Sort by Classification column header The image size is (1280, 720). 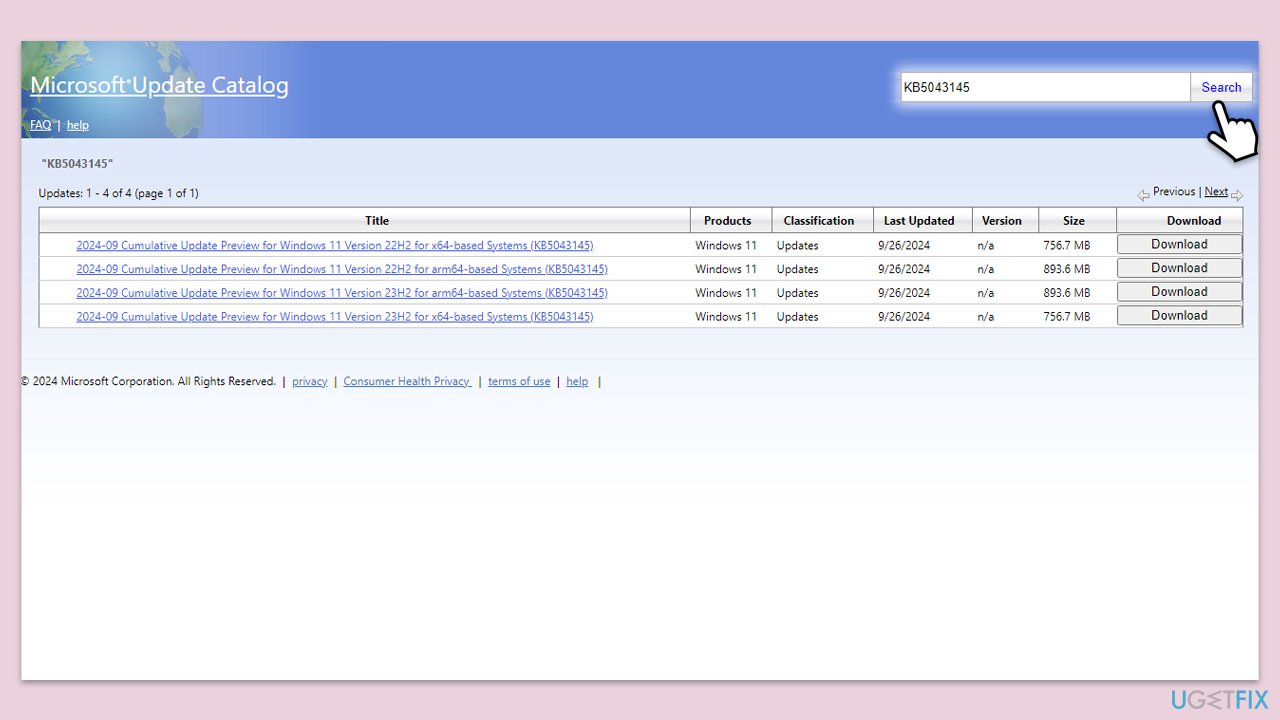click(818, 221)
